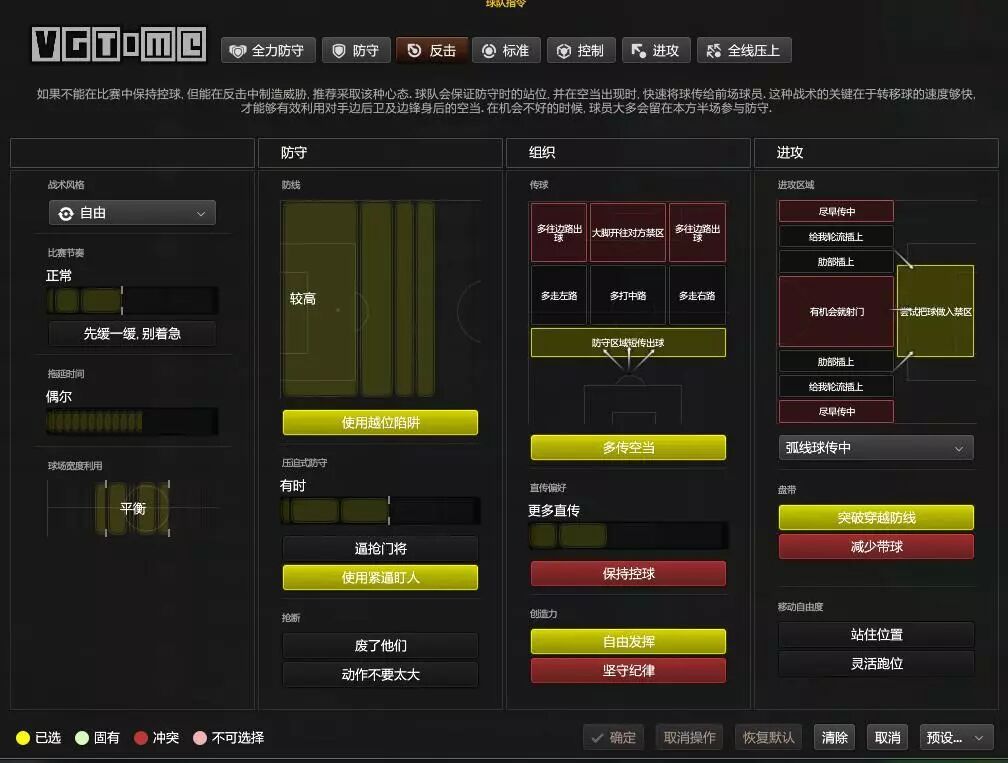Select 多走左路 passing zone
Image resolution: width=1008 pixels, height=763 pixels.
click(x=559, y=296)
